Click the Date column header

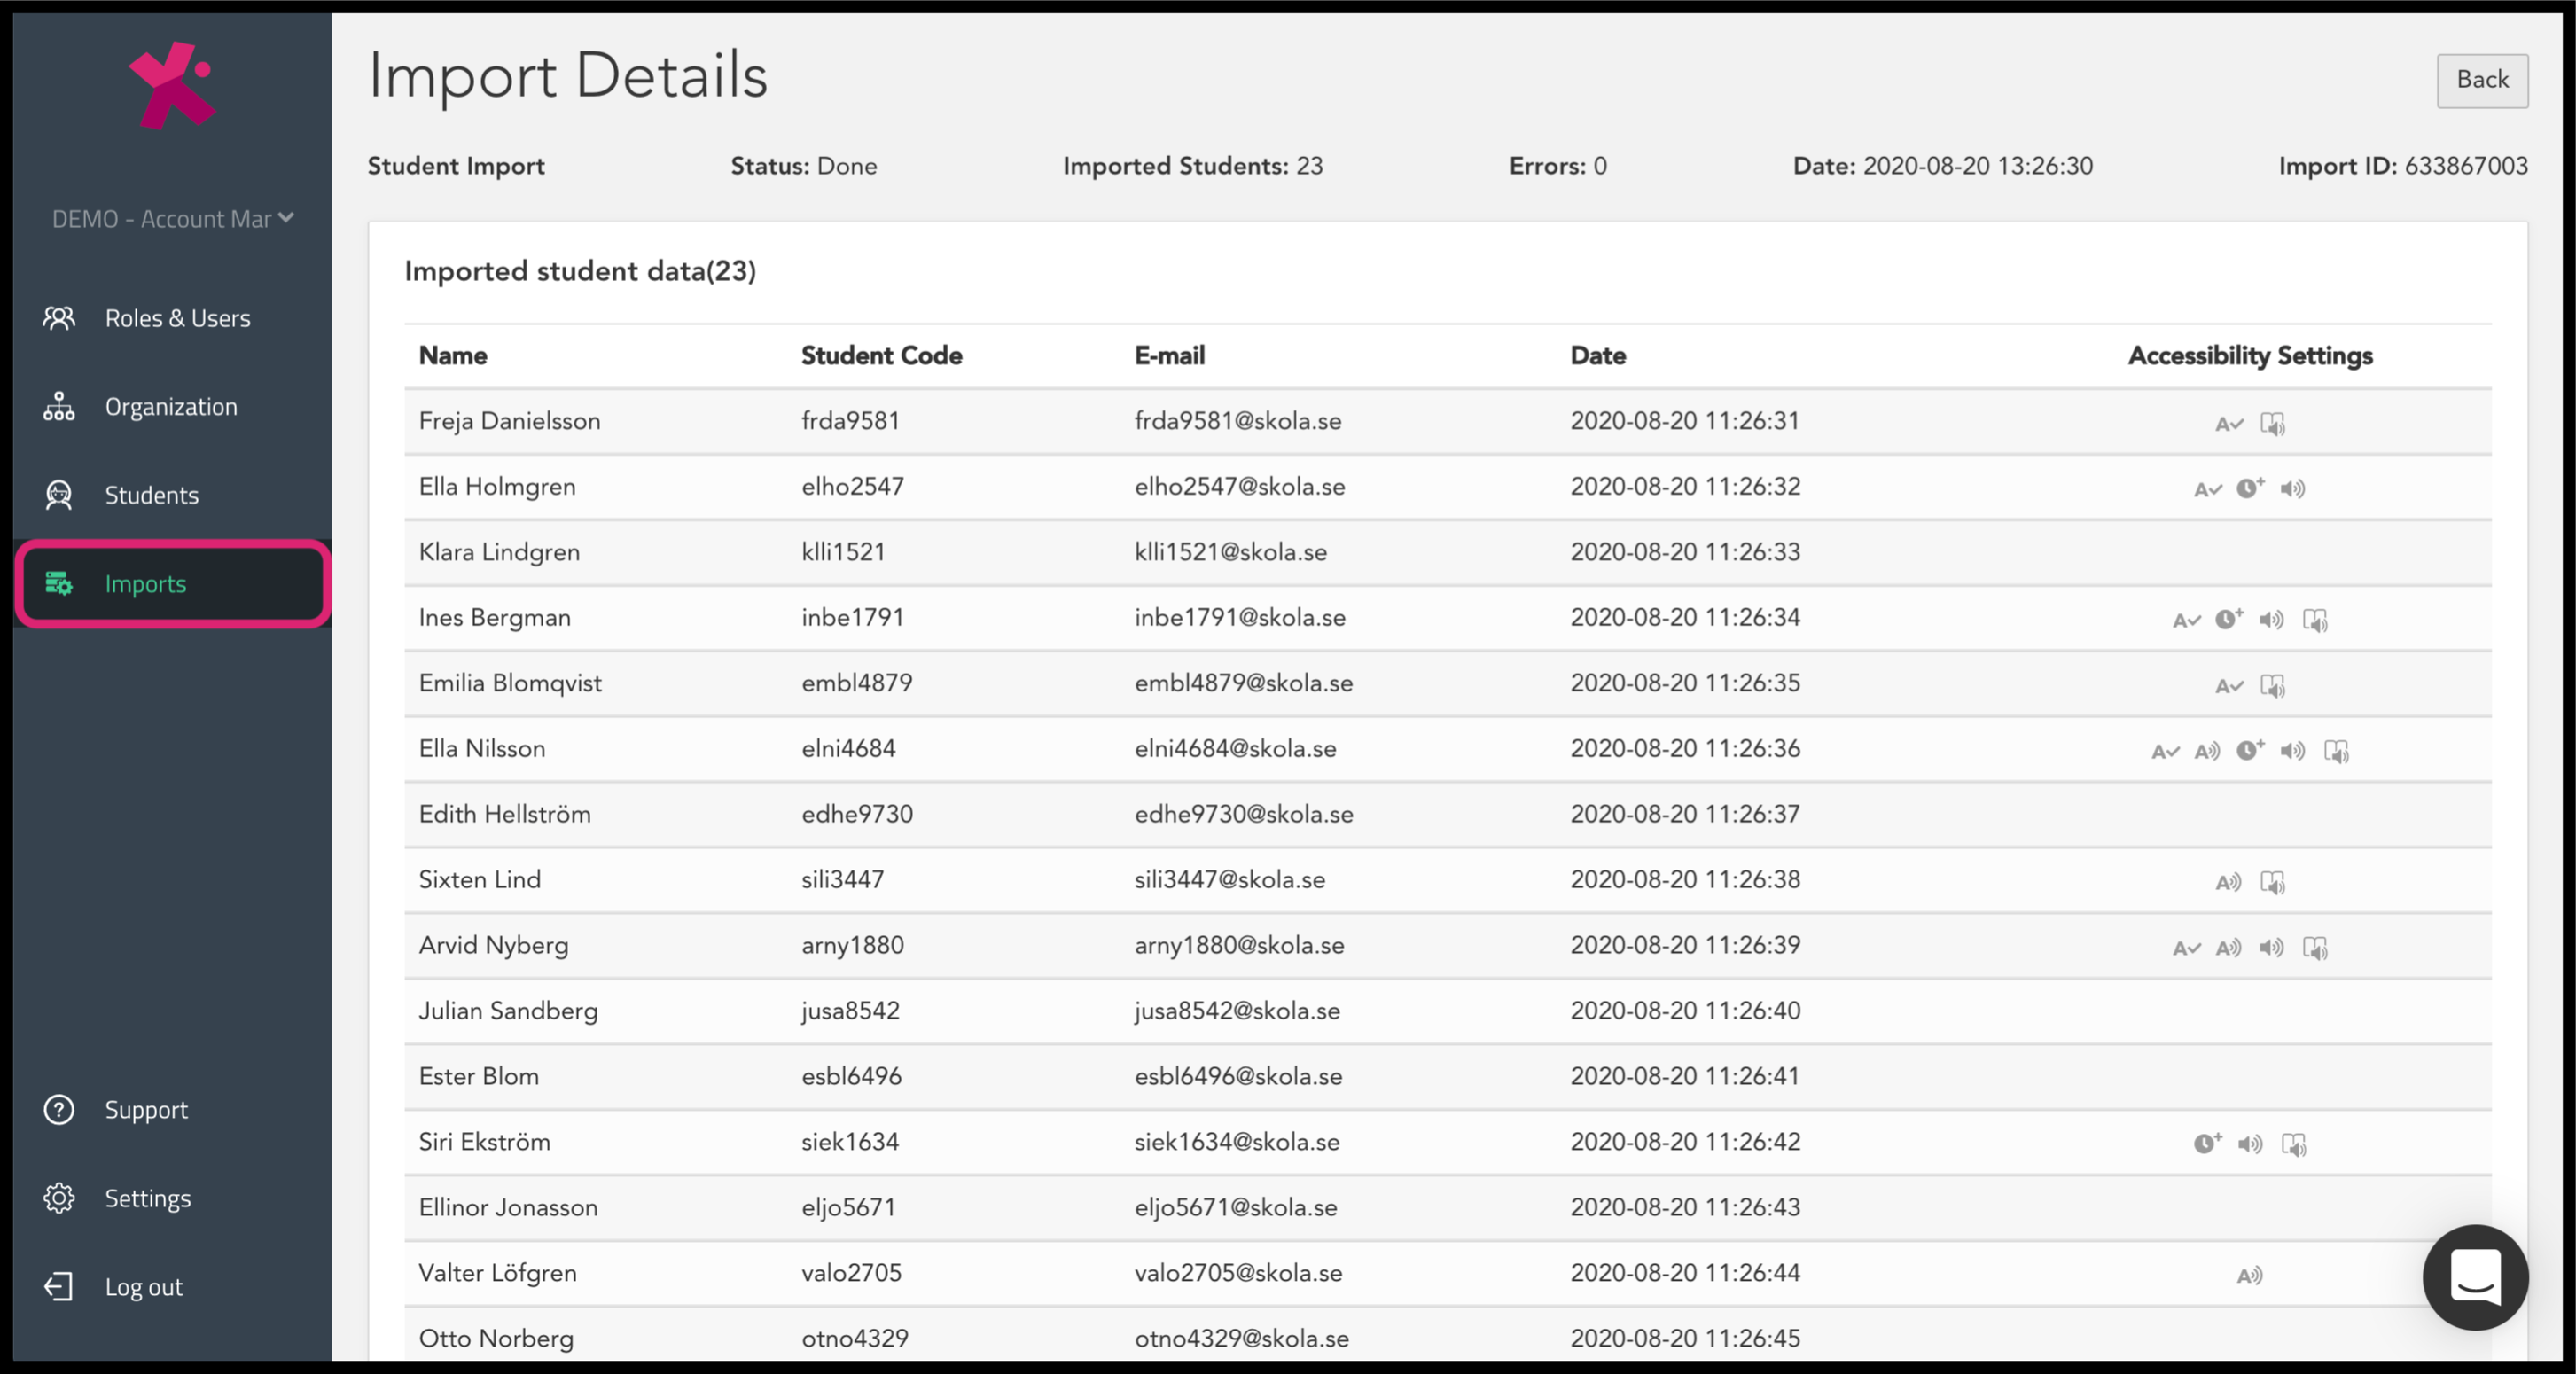coord(1597,355)
